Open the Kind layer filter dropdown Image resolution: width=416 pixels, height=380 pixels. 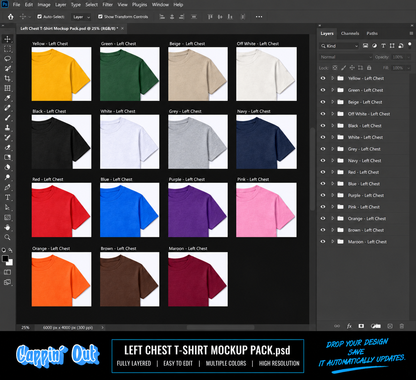click(x=339, y=46)
